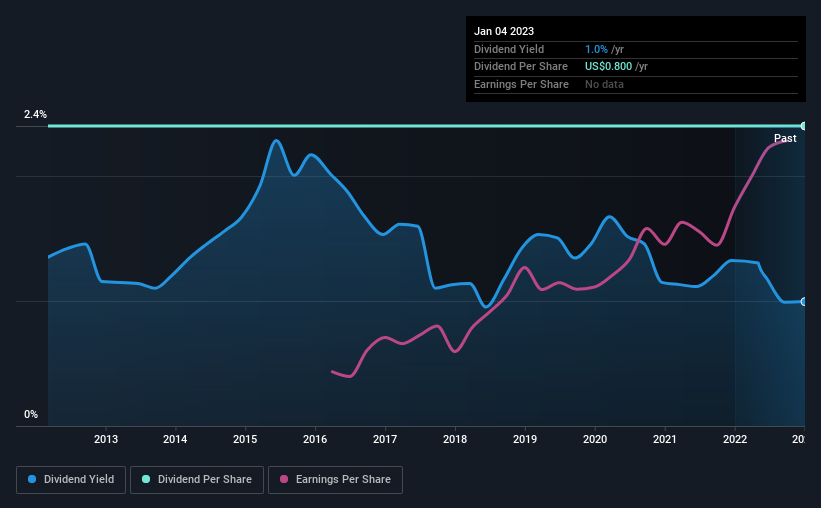
Task: Select the 2019 label on the x-axis
Action: [525, 439]
